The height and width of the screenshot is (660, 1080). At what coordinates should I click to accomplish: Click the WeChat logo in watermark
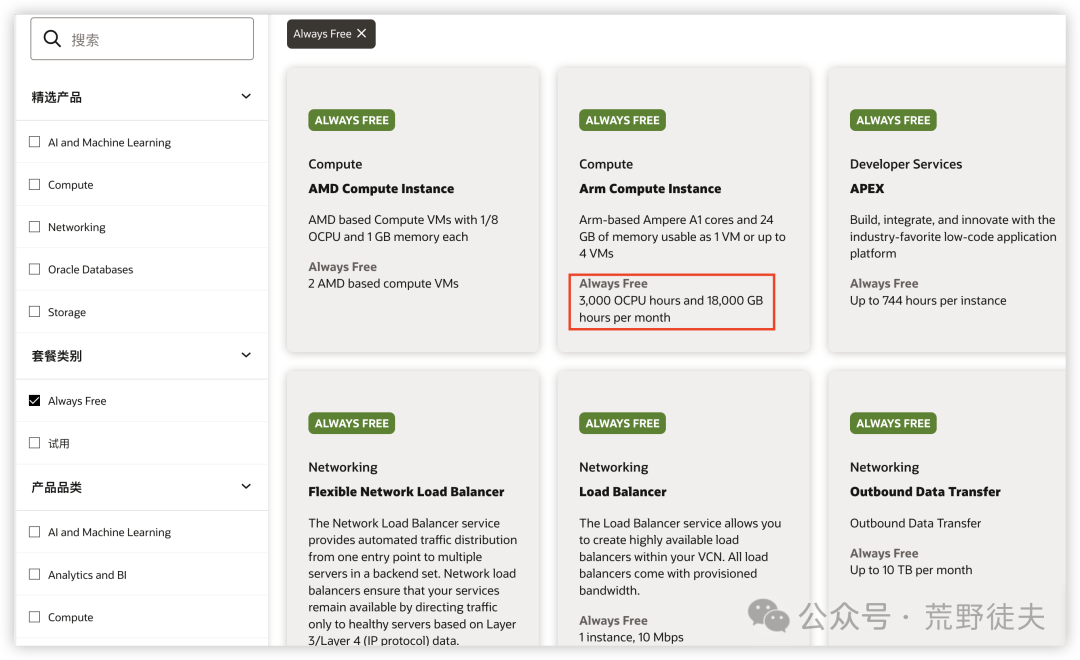[769, 615]
